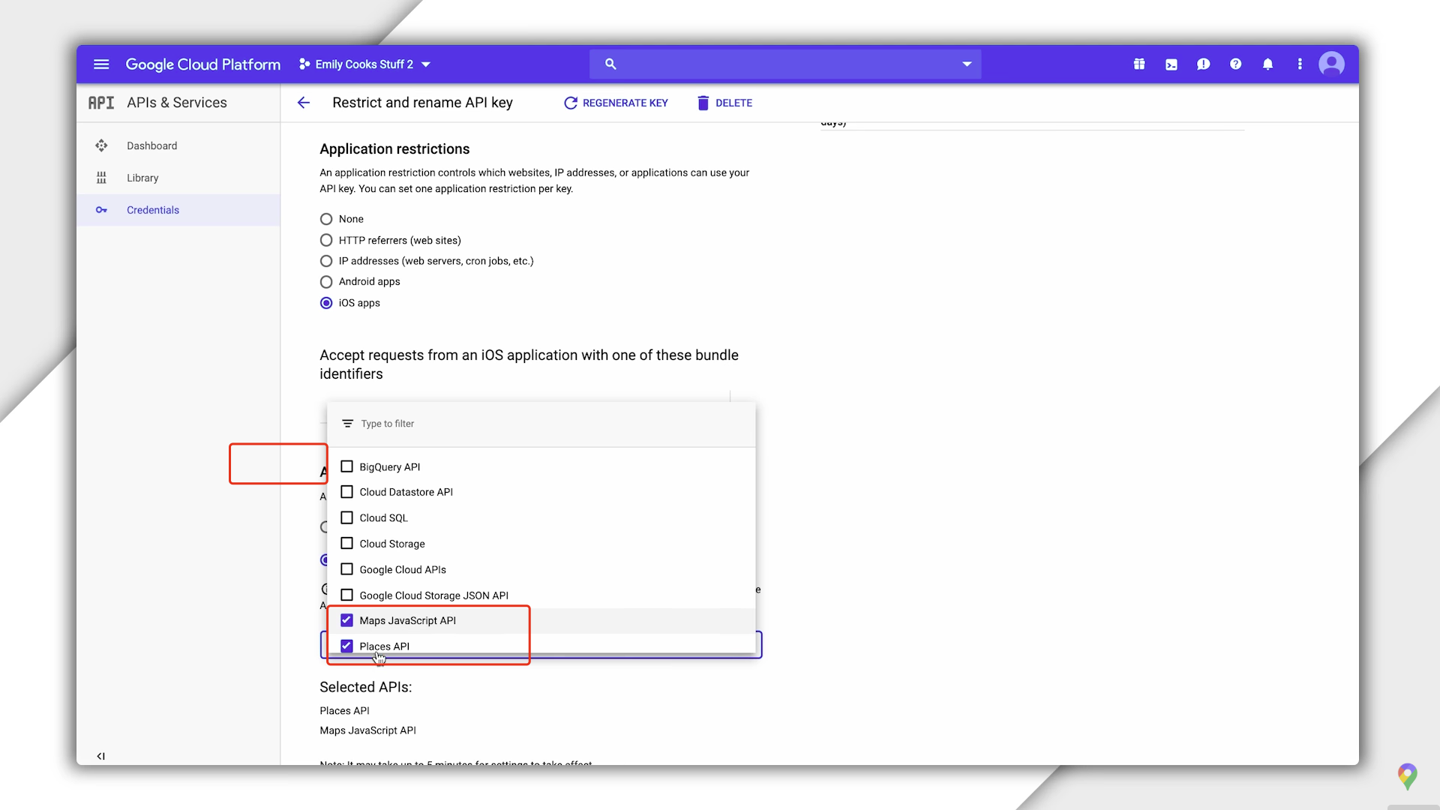The image size is (1440, 810).
Task: Click the search magnifier icon
Action: (610, 64)
